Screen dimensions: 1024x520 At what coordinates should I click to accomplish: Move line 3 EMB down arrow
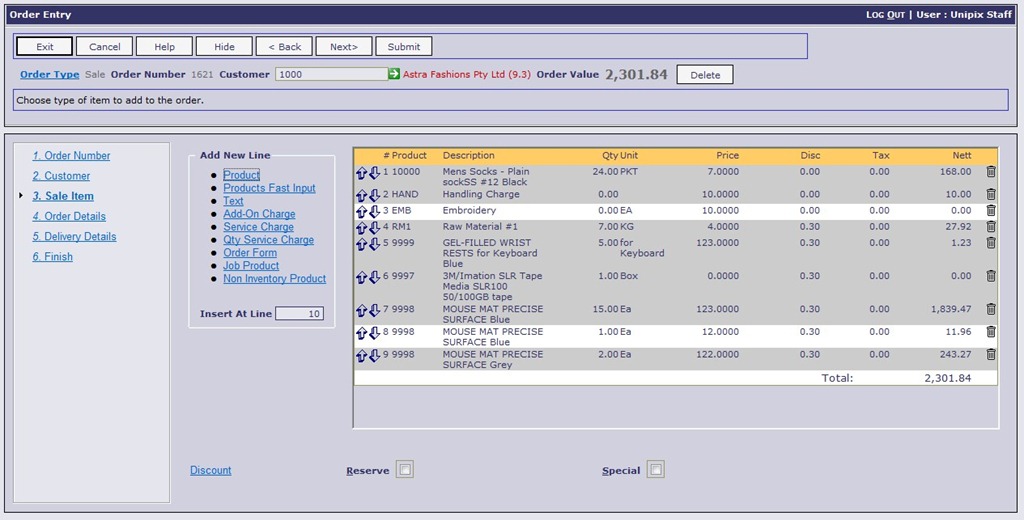pyautogui.click(x=374, y=212)
